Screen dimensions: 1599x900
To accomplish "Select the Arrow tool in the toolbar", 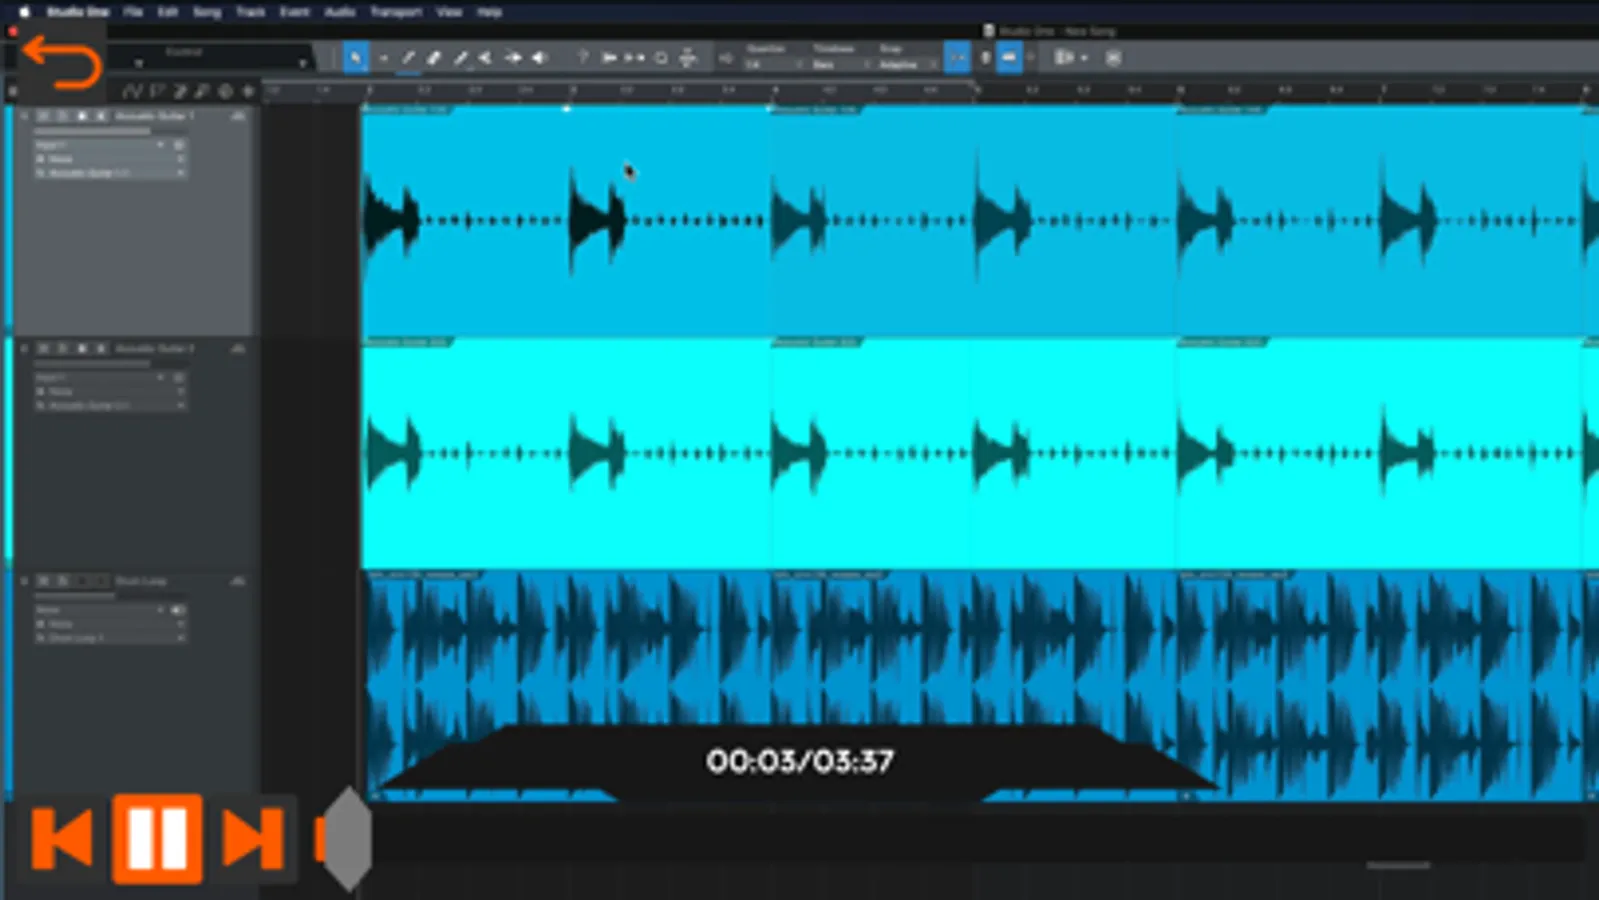I will click(x=355, y=58).
